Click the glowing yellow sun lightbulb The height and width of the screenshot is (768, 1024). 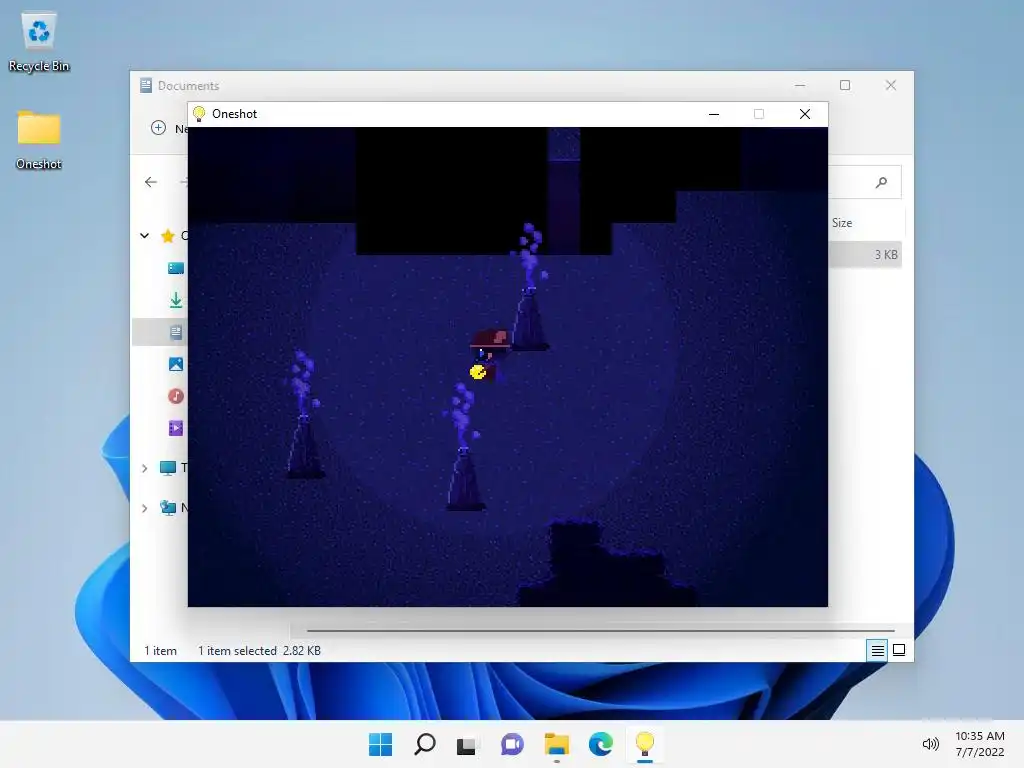(x=478, y=372)
